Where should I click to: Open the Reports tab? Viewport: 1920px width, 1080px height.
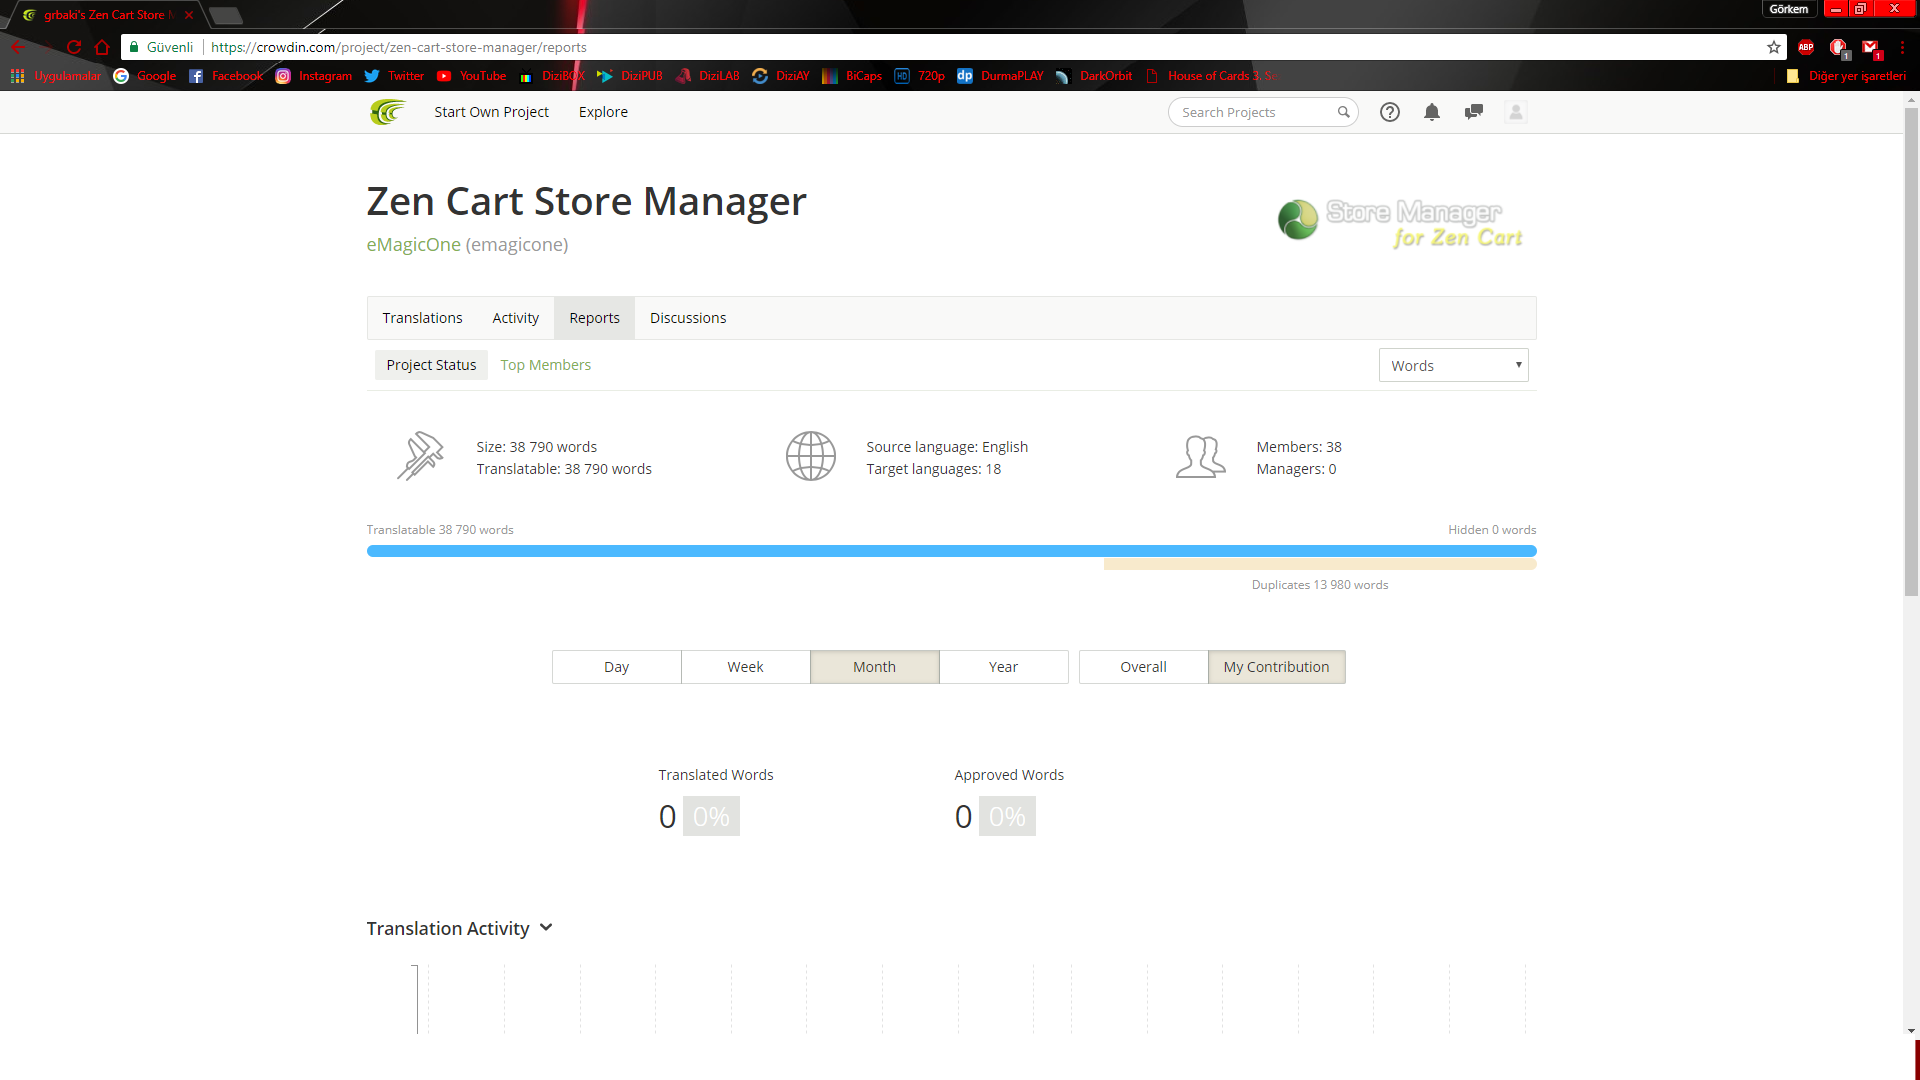coord(594,318)
